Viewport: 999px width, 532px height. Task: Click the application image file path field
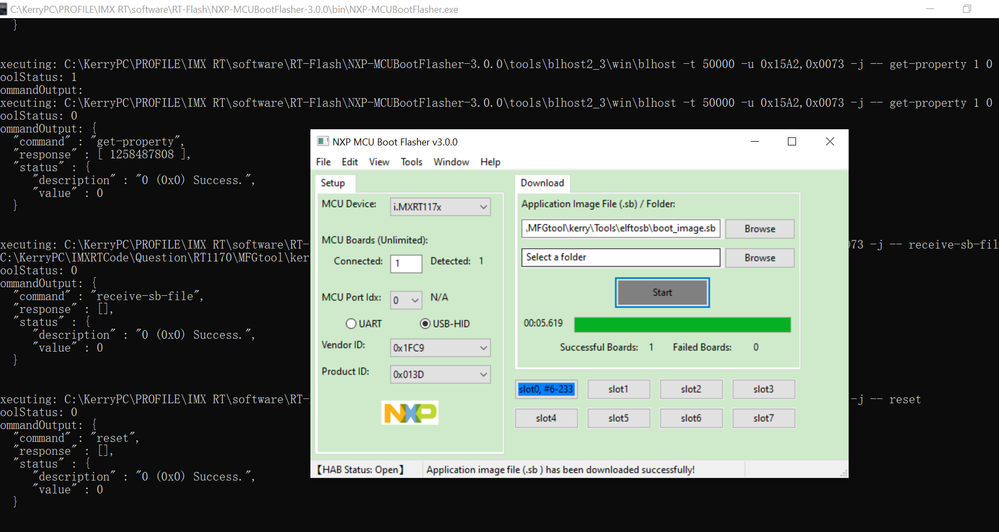click(621, 228)
